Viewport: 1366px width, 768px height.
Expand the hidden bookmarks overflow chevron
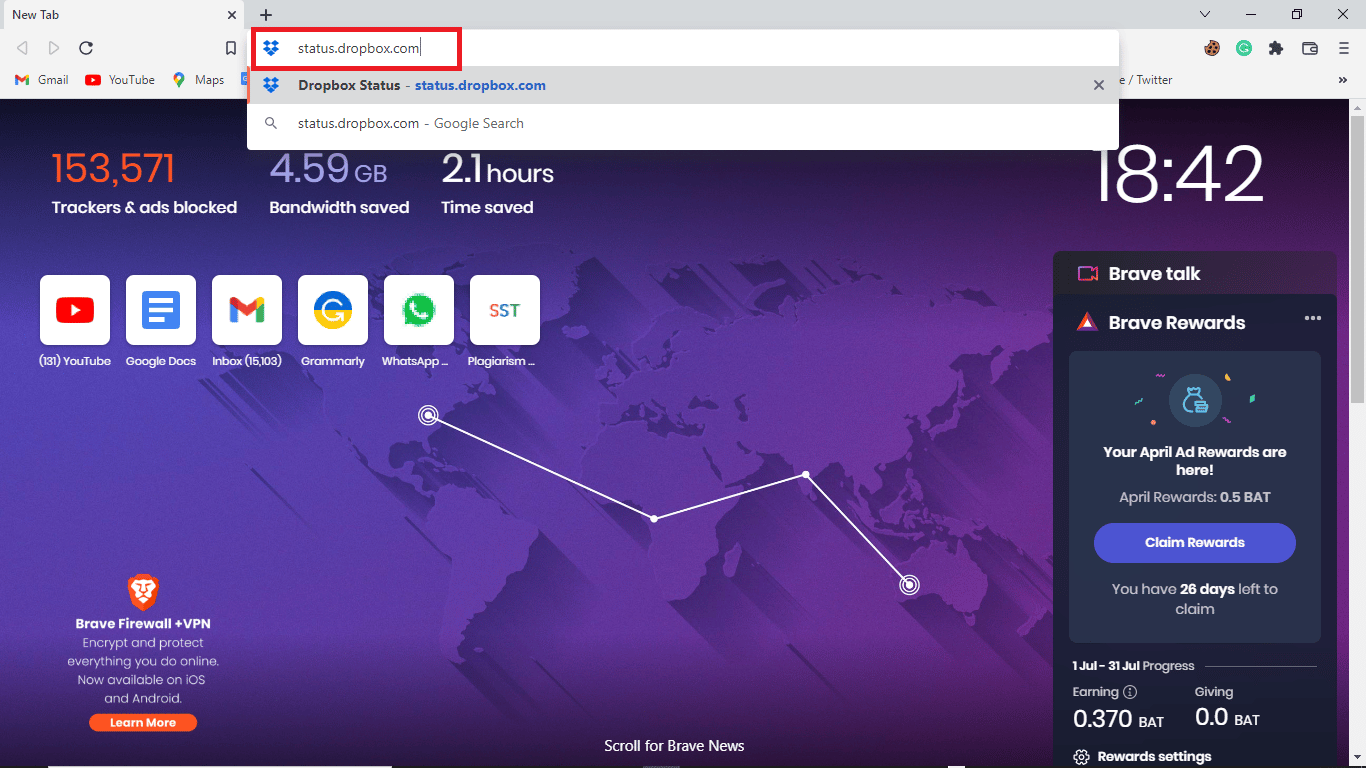(1343, 80)
